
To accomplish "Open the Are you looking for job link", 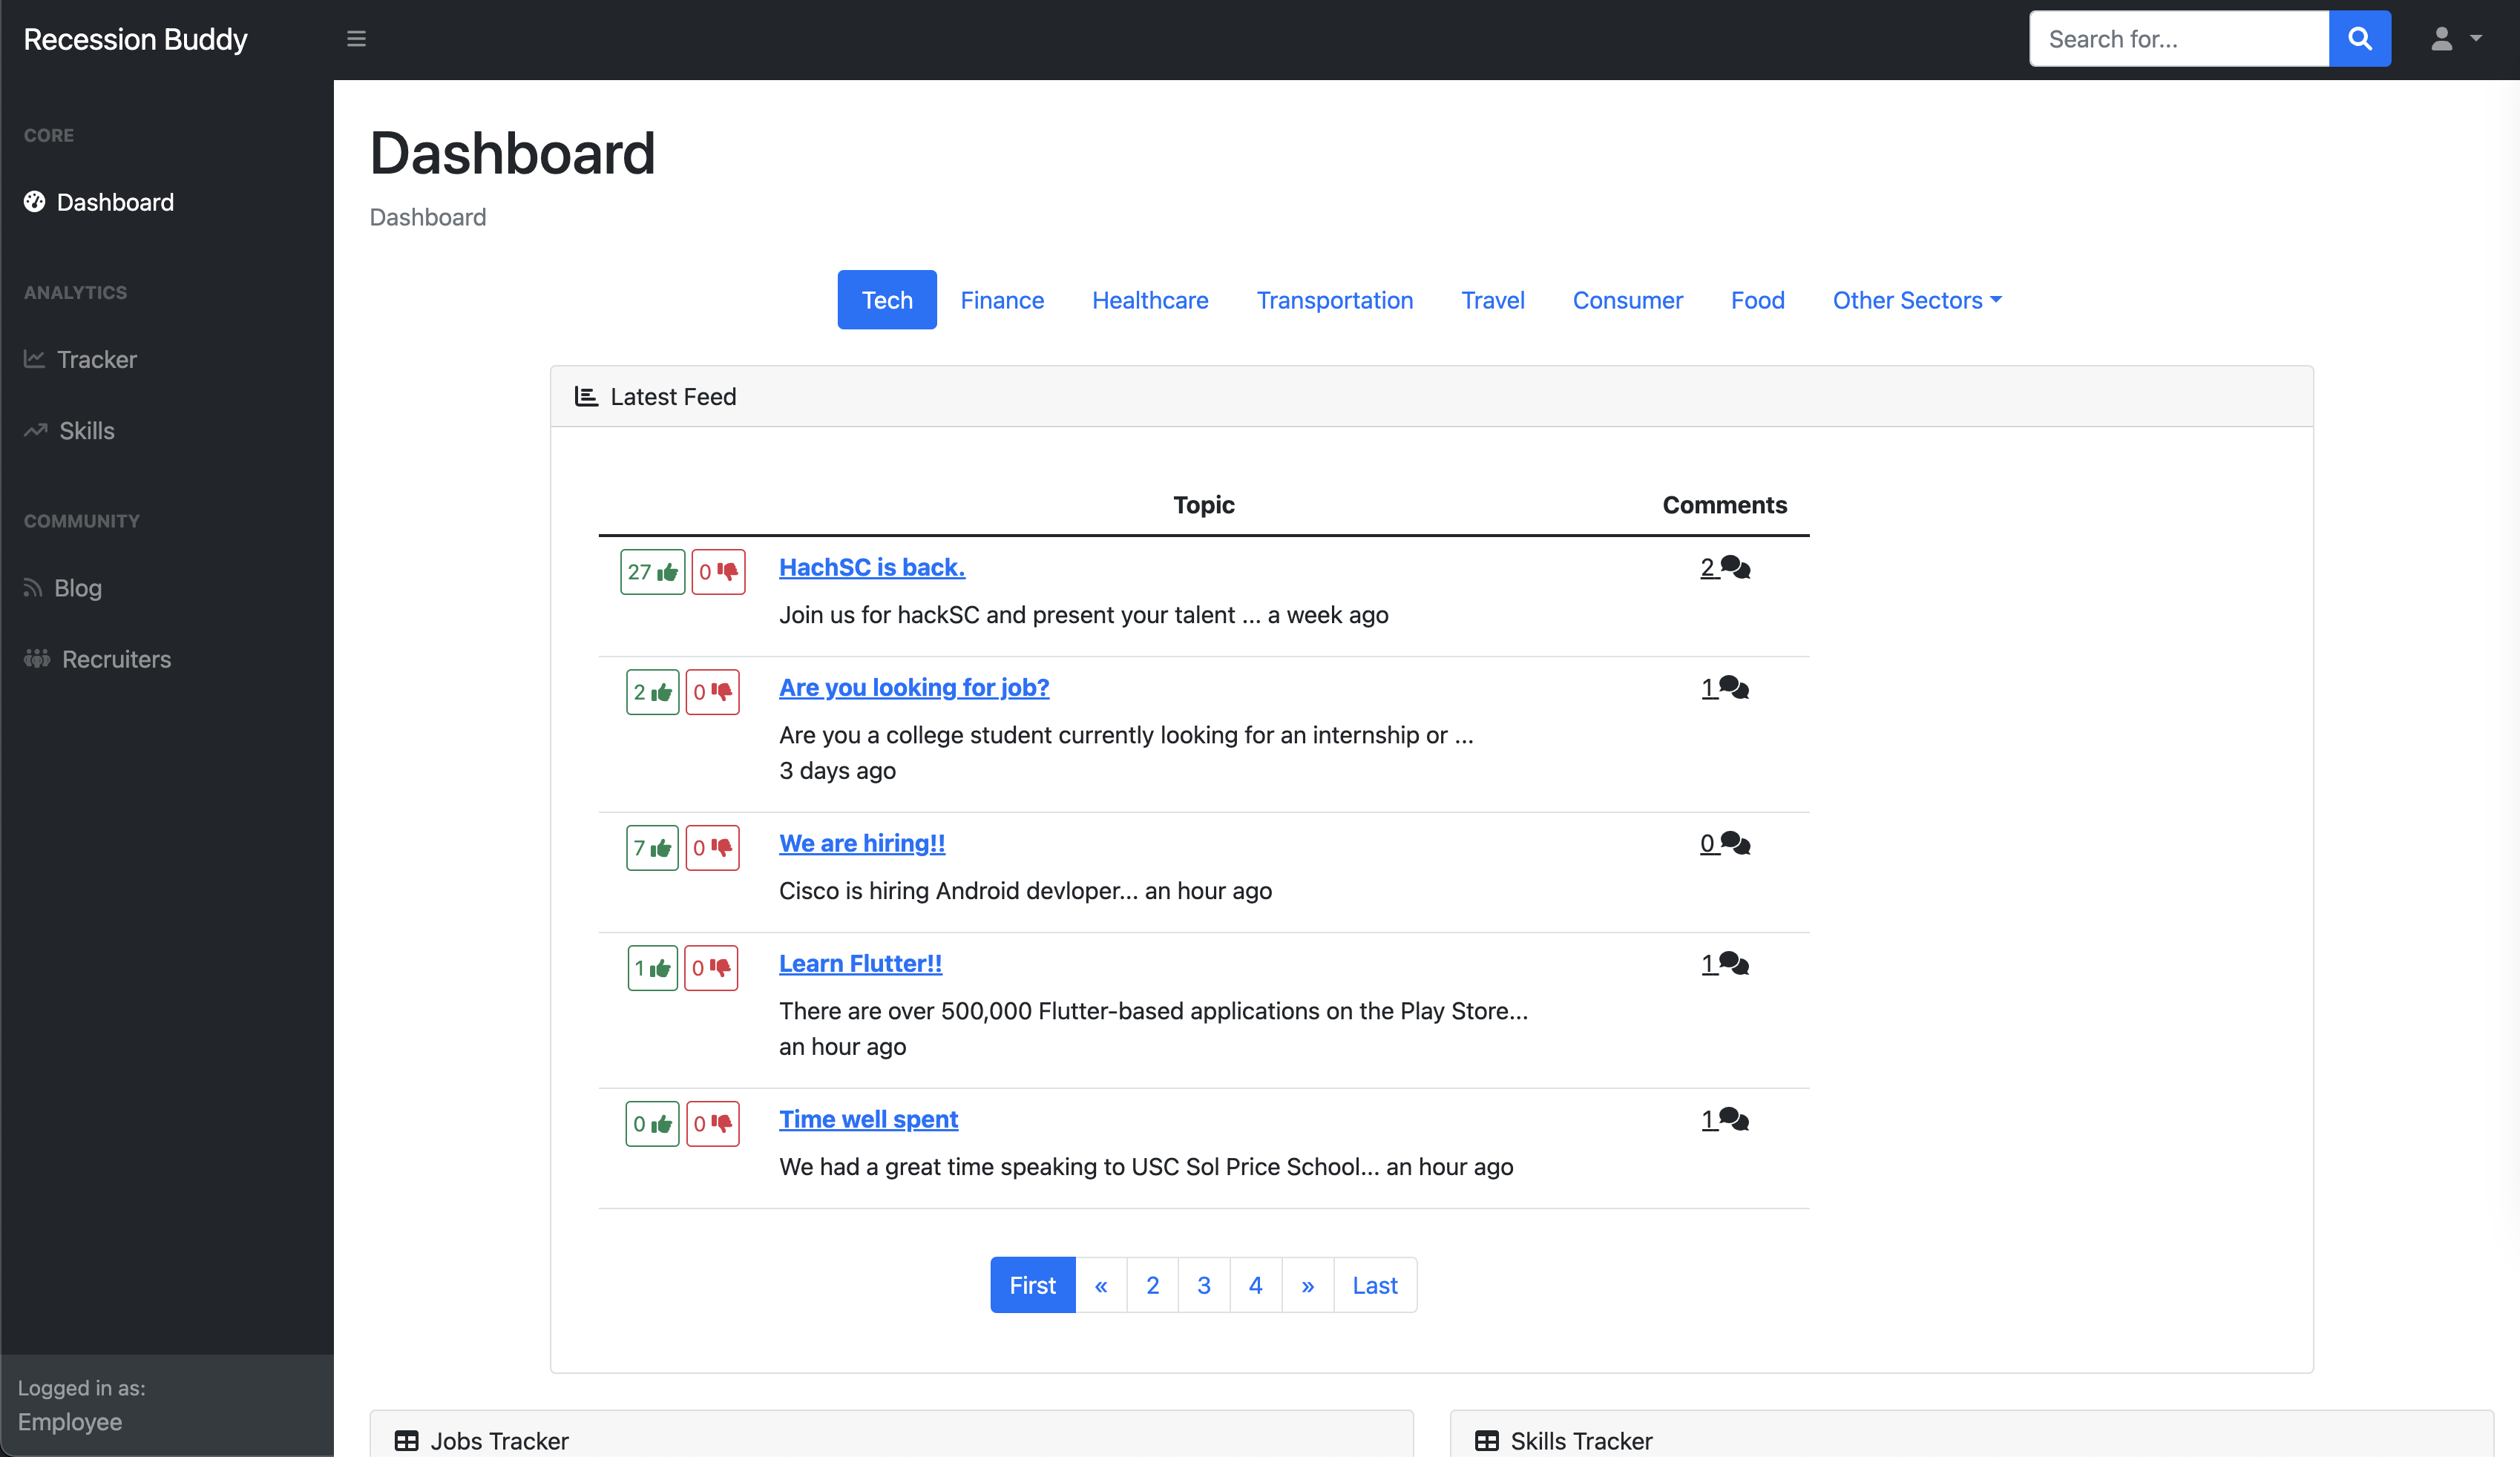I will pyautogui.click(x=913, y=688).
